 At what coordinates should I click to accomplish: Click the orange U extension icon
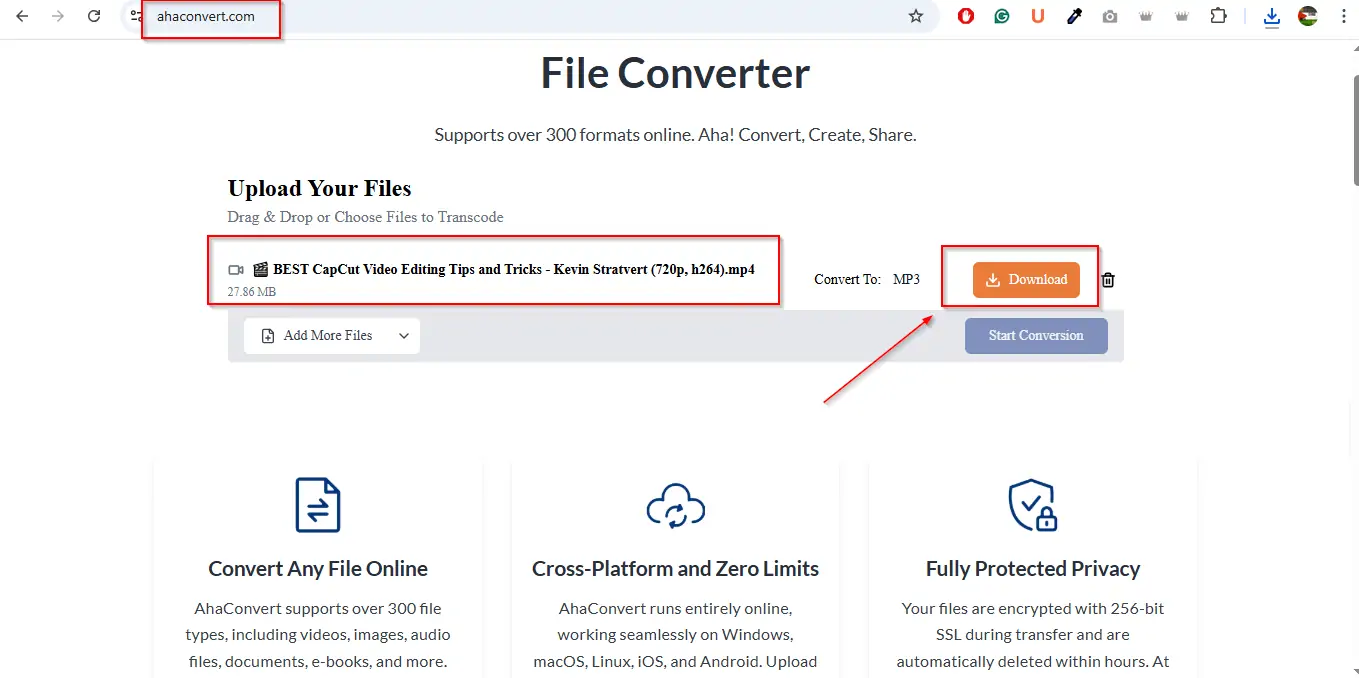coord(1038,16)
